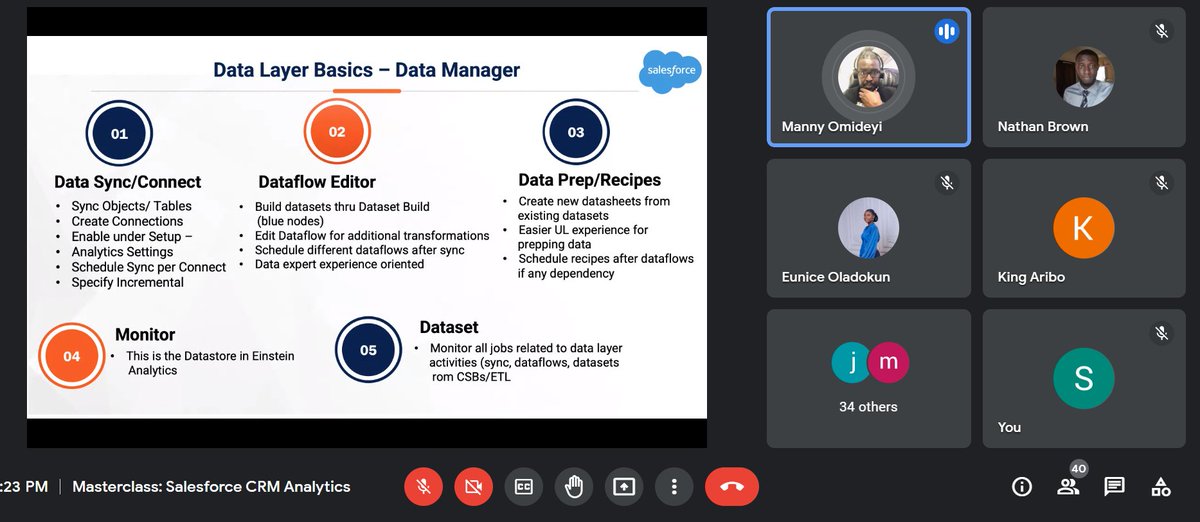Click the 01 circle on the slide
This screenshot has height=522, width=1200.
(119, 133)
